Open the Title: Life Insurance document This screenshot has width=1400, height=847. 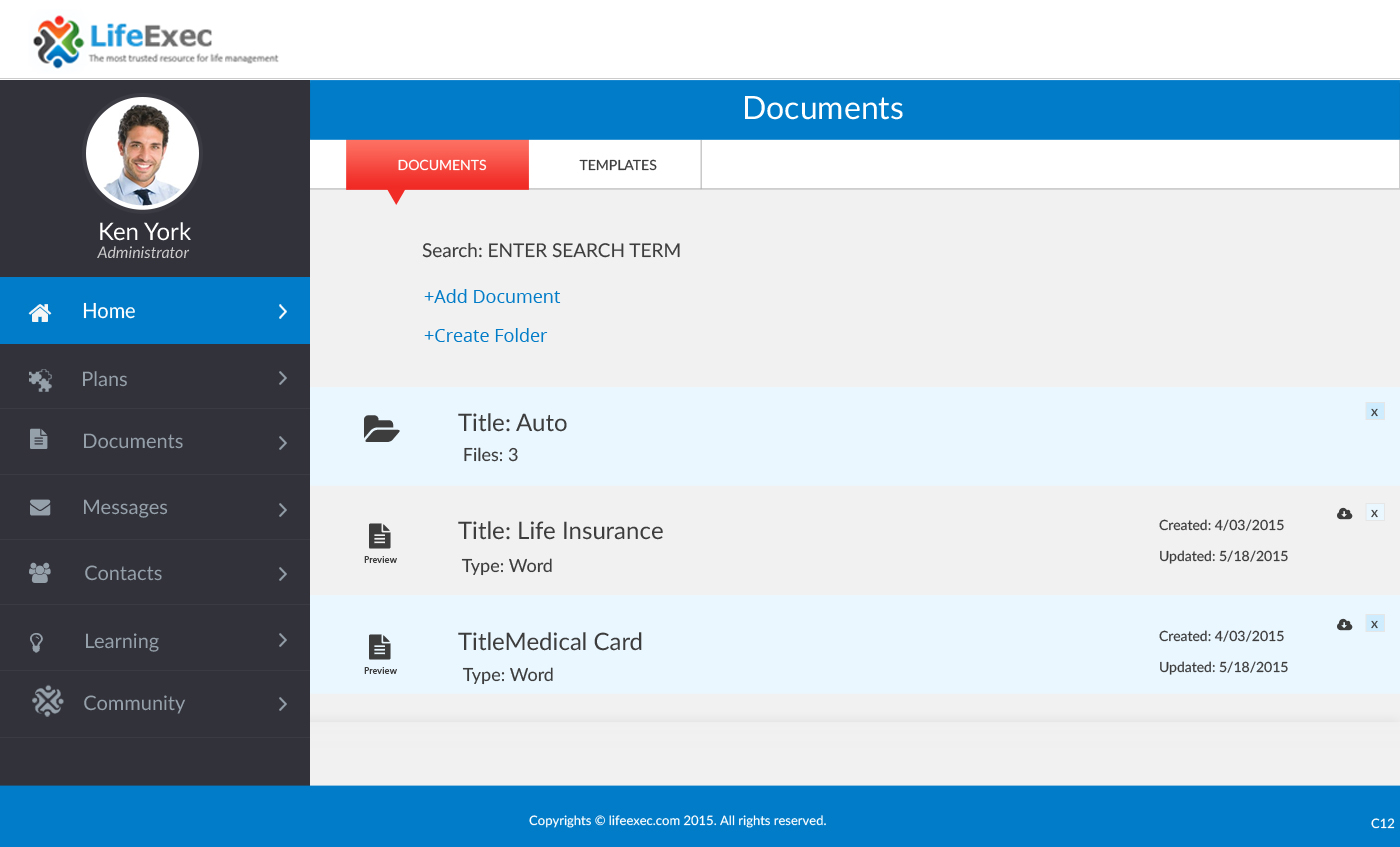coord(561,531)
